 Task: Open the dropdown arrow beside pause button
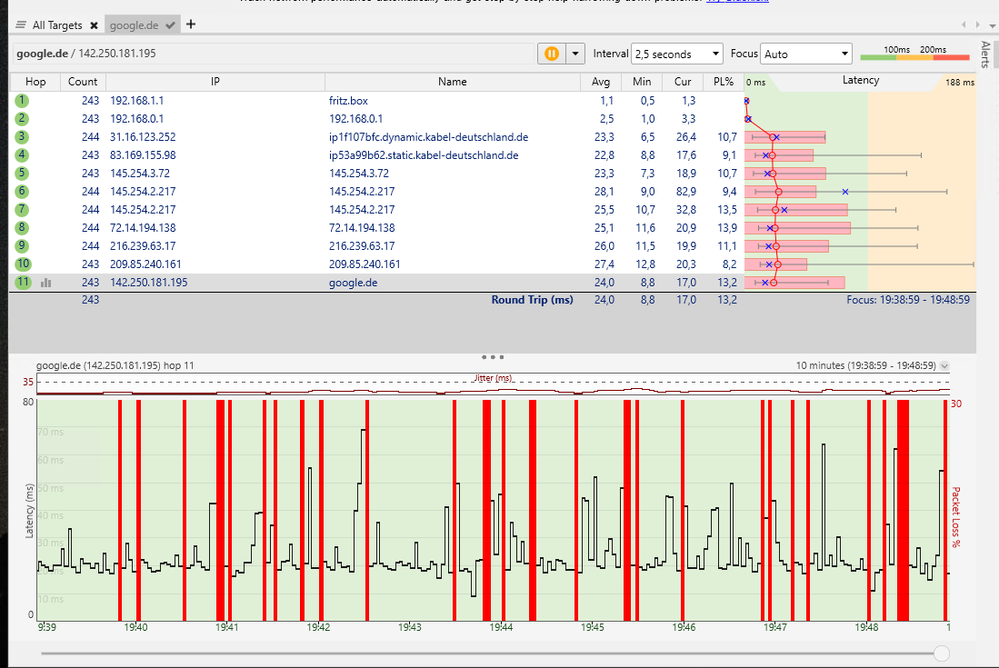click(575, 54)
